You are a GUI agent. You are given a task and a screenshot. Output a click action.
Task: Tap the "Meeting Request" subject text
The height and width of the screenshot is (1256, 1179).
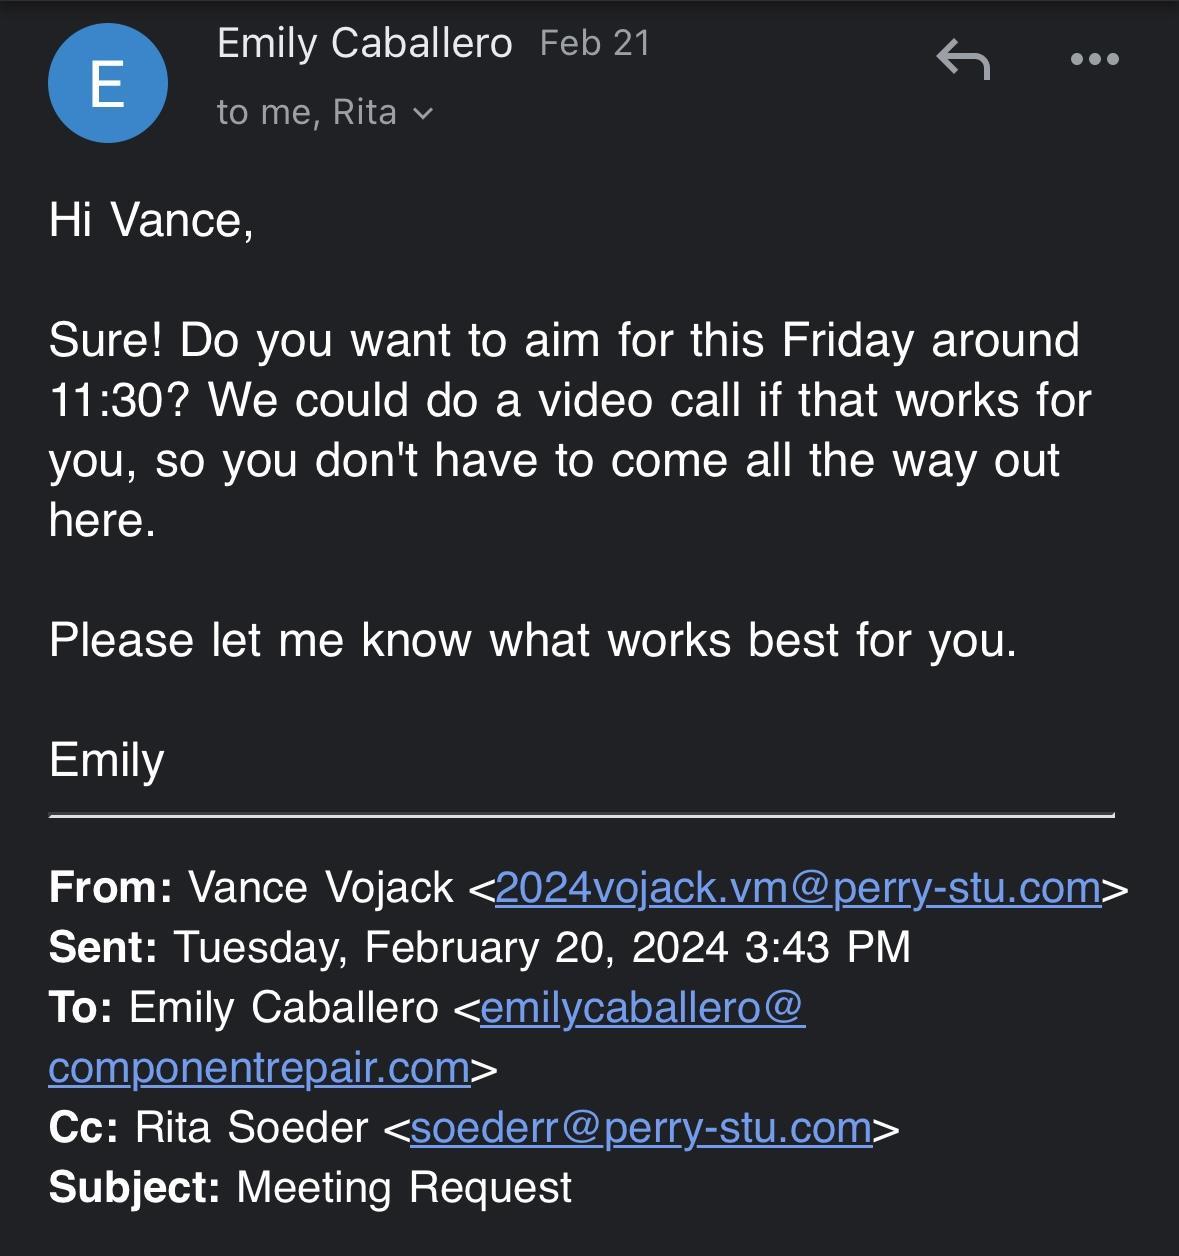(x=404, y=1188)
